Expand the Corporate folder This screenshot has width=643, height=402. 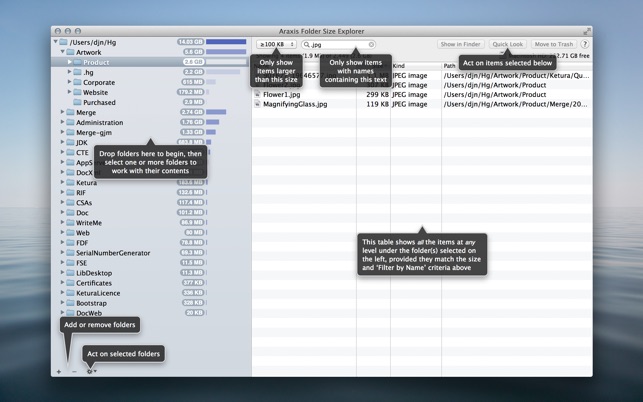pyautogui.click(x=70, y=82)
